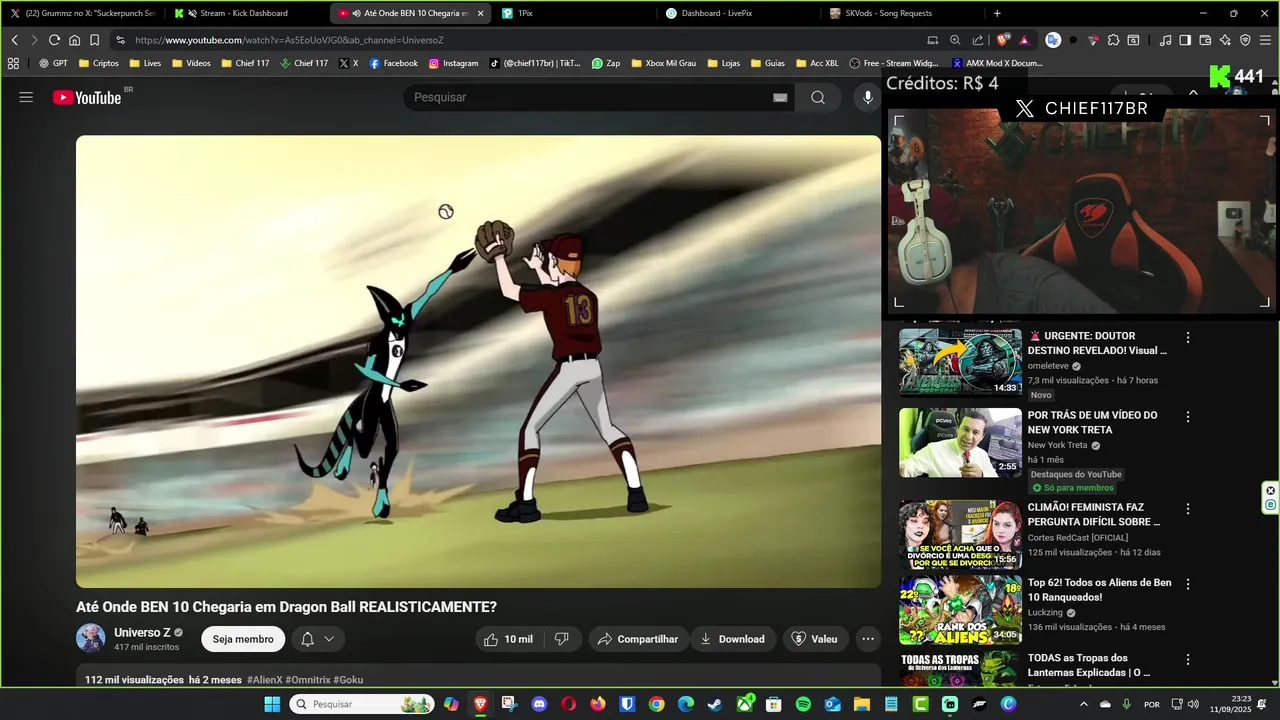Click the YouTube logo
This screenshot has width=1280, height=720.
[x=87, y=97]
